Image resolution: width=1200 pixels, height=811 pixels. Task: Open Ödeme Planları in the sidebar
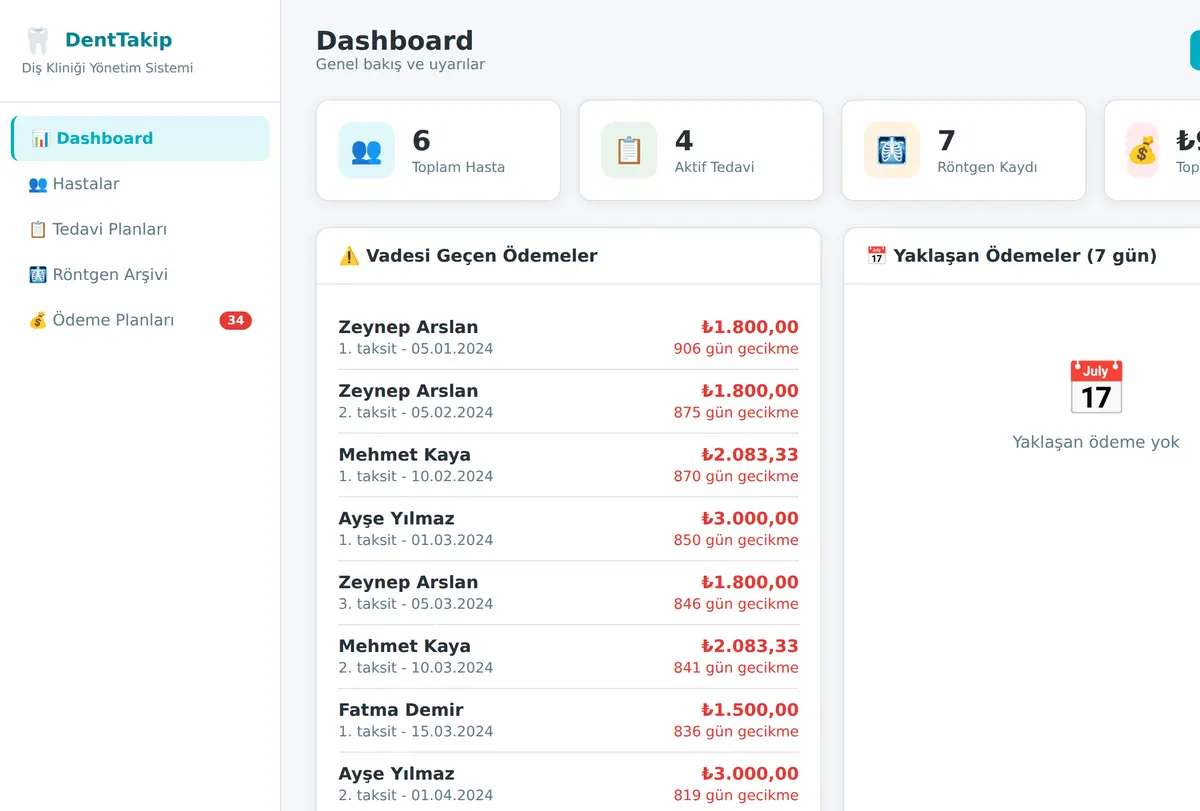click(140, 320)
